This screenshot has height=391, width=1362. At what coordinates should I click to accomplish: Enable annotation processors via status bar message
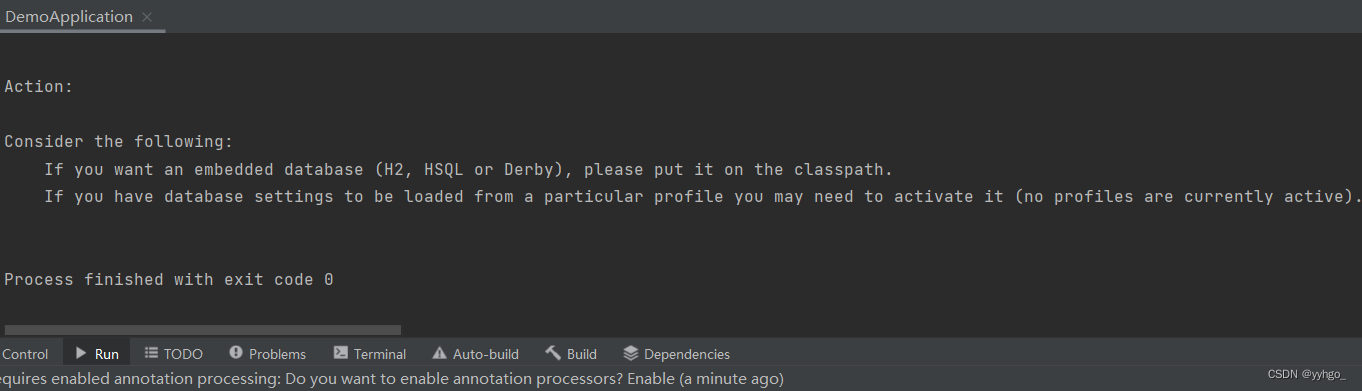click(x=391, y=379)
